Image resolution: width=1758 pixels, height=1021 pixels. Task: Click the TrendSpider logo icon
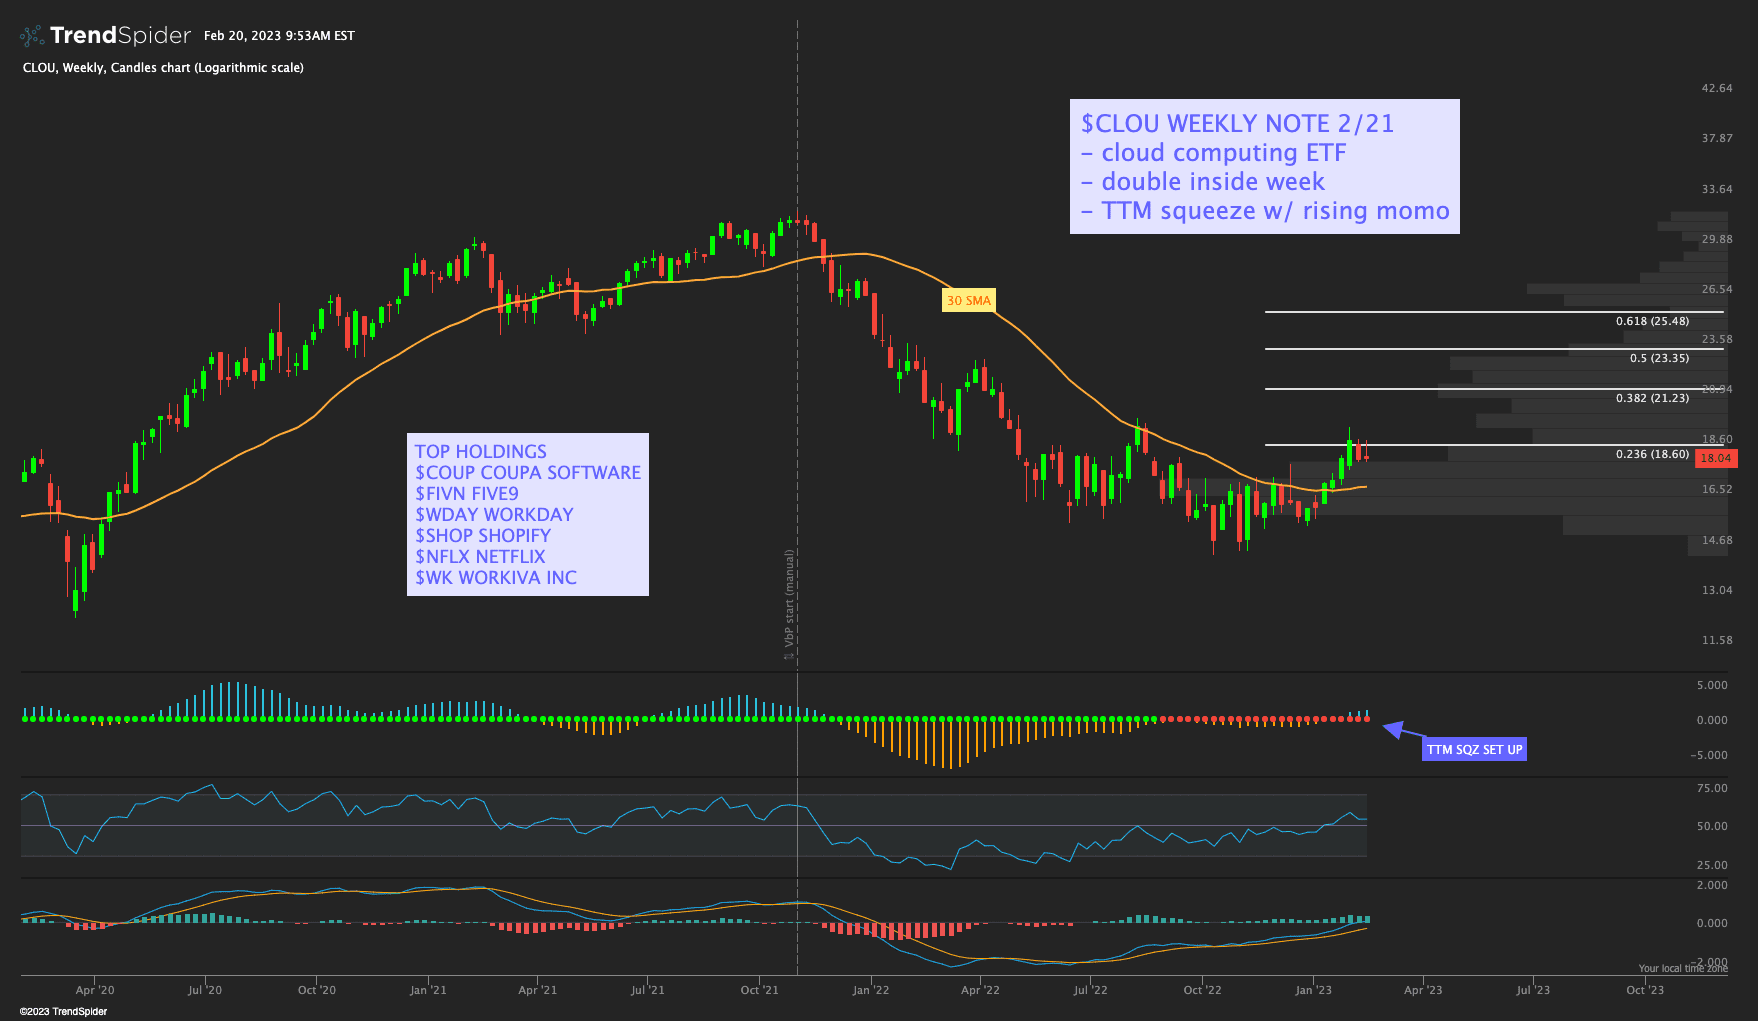pos(32,36)
